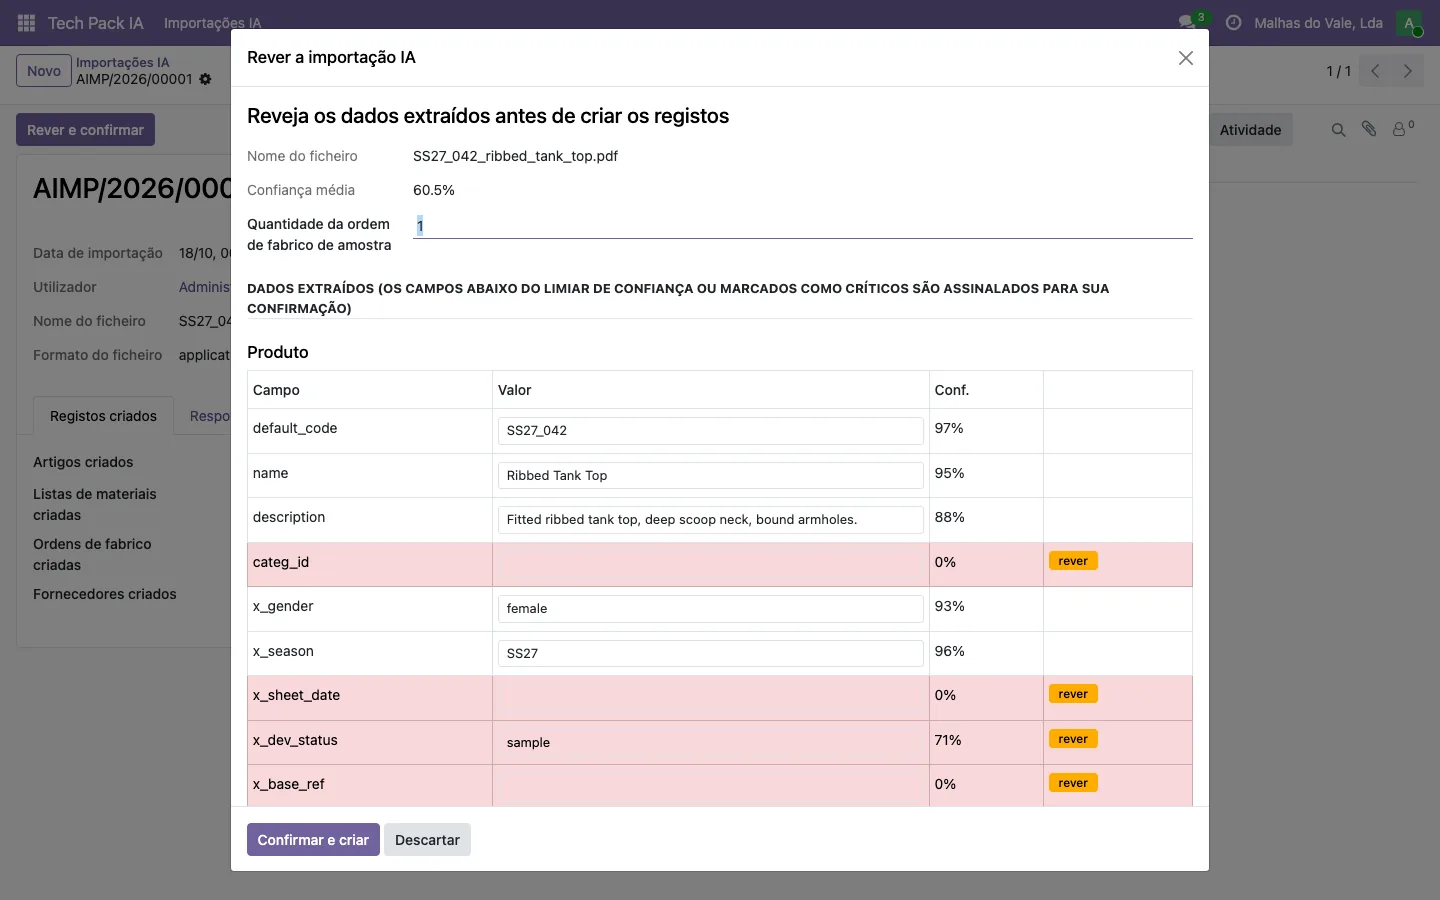Open Importações IA menu in top navbar
The image size is (1440, 900).
[x=212, y=23]
